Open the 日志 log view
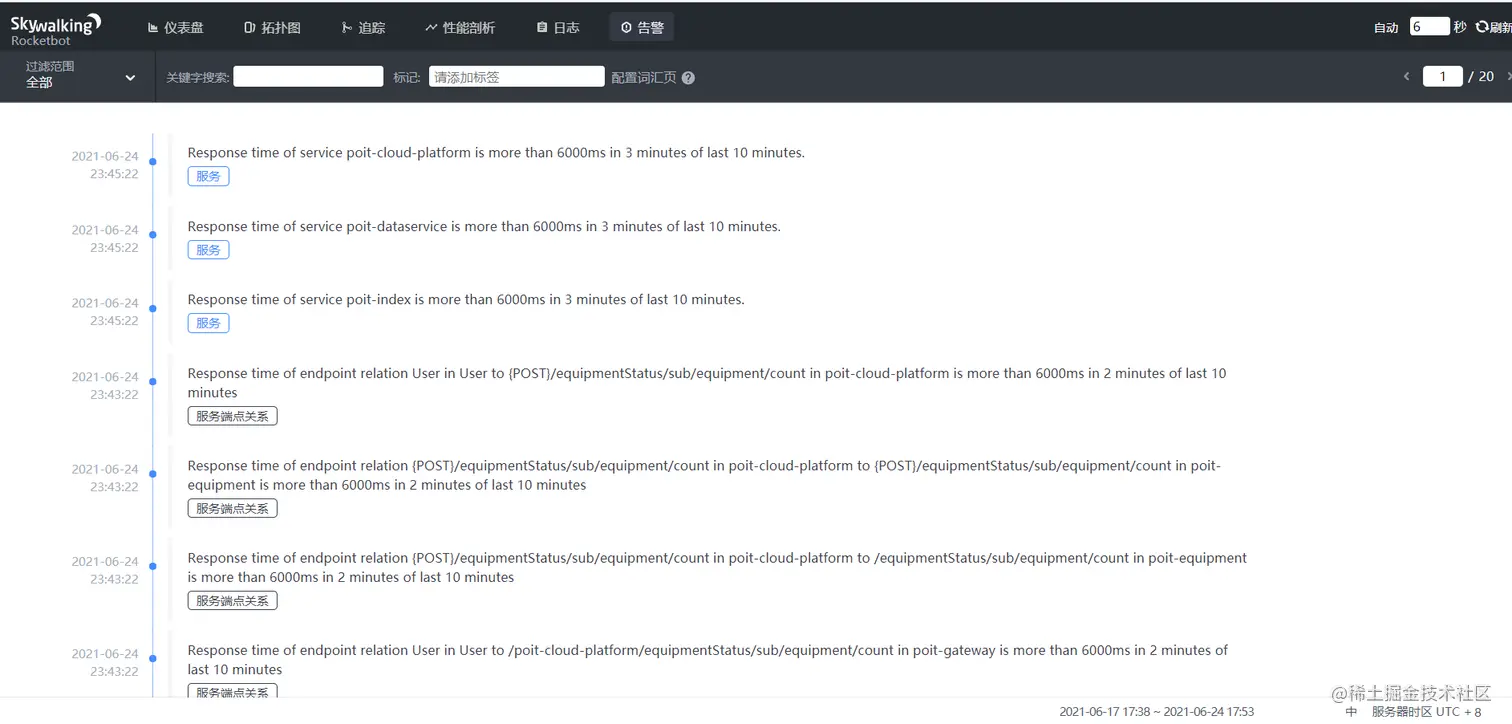The image size is (1512, 724). [556, 27]
